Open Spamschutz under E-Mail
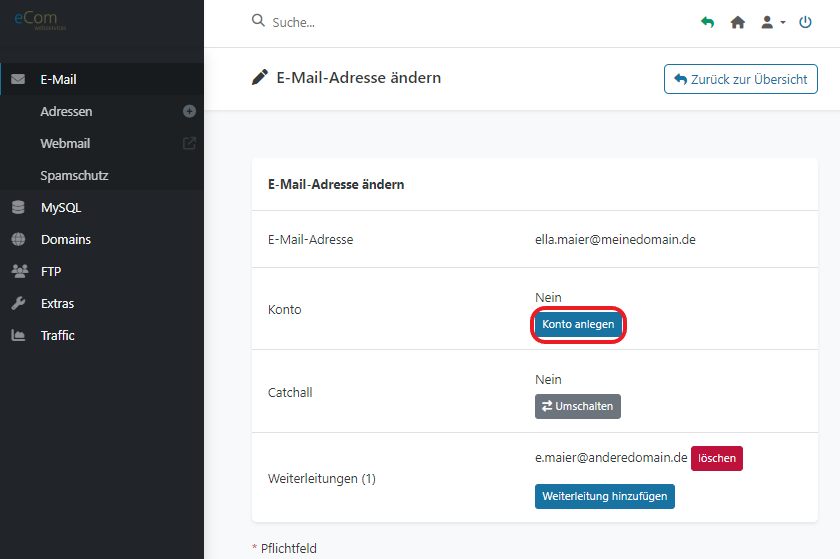This screenshot has width=840, height=559. point(74,175)
